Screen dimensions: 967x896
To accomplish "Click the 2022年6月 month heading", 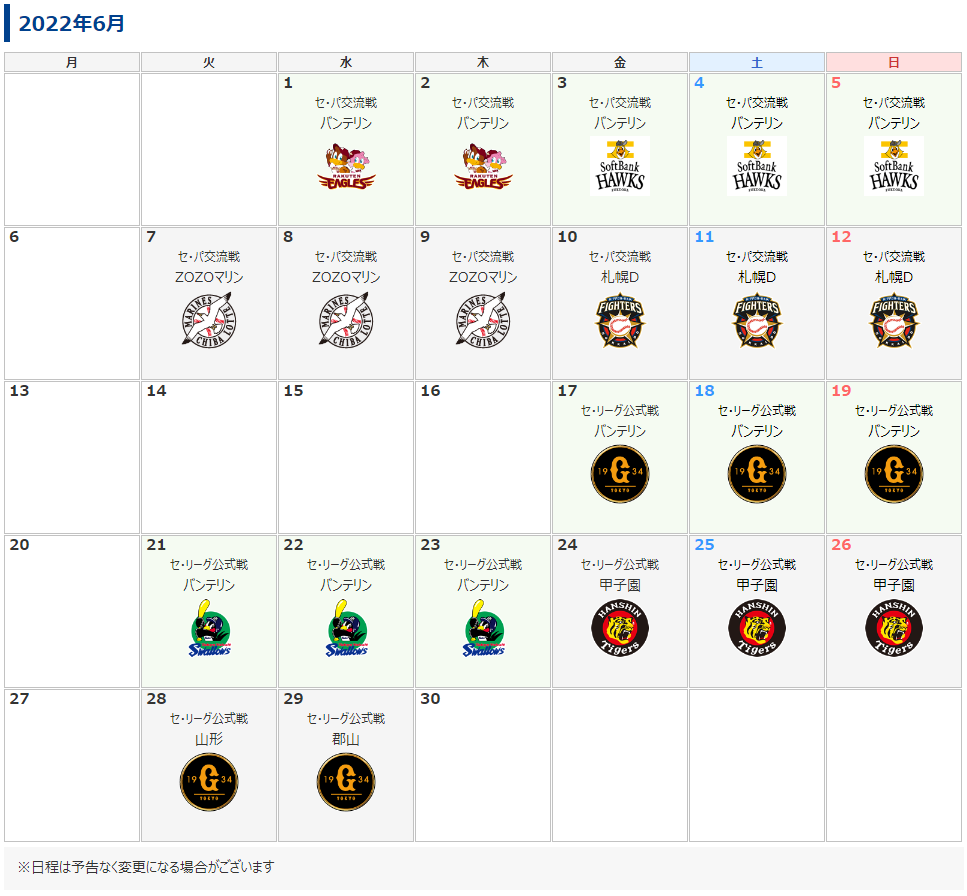I will [72, 23].
